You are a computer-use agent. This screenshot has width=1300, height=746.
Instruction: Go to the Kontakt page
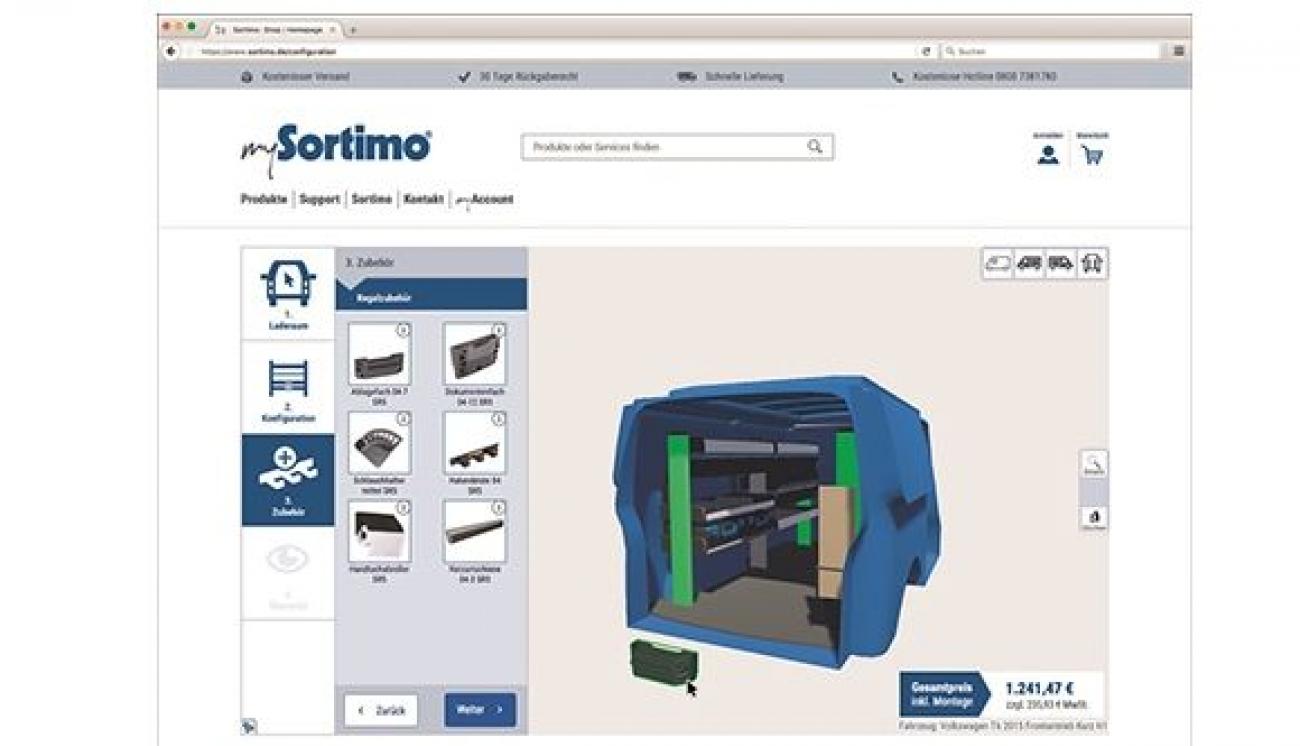pos(423,199)
